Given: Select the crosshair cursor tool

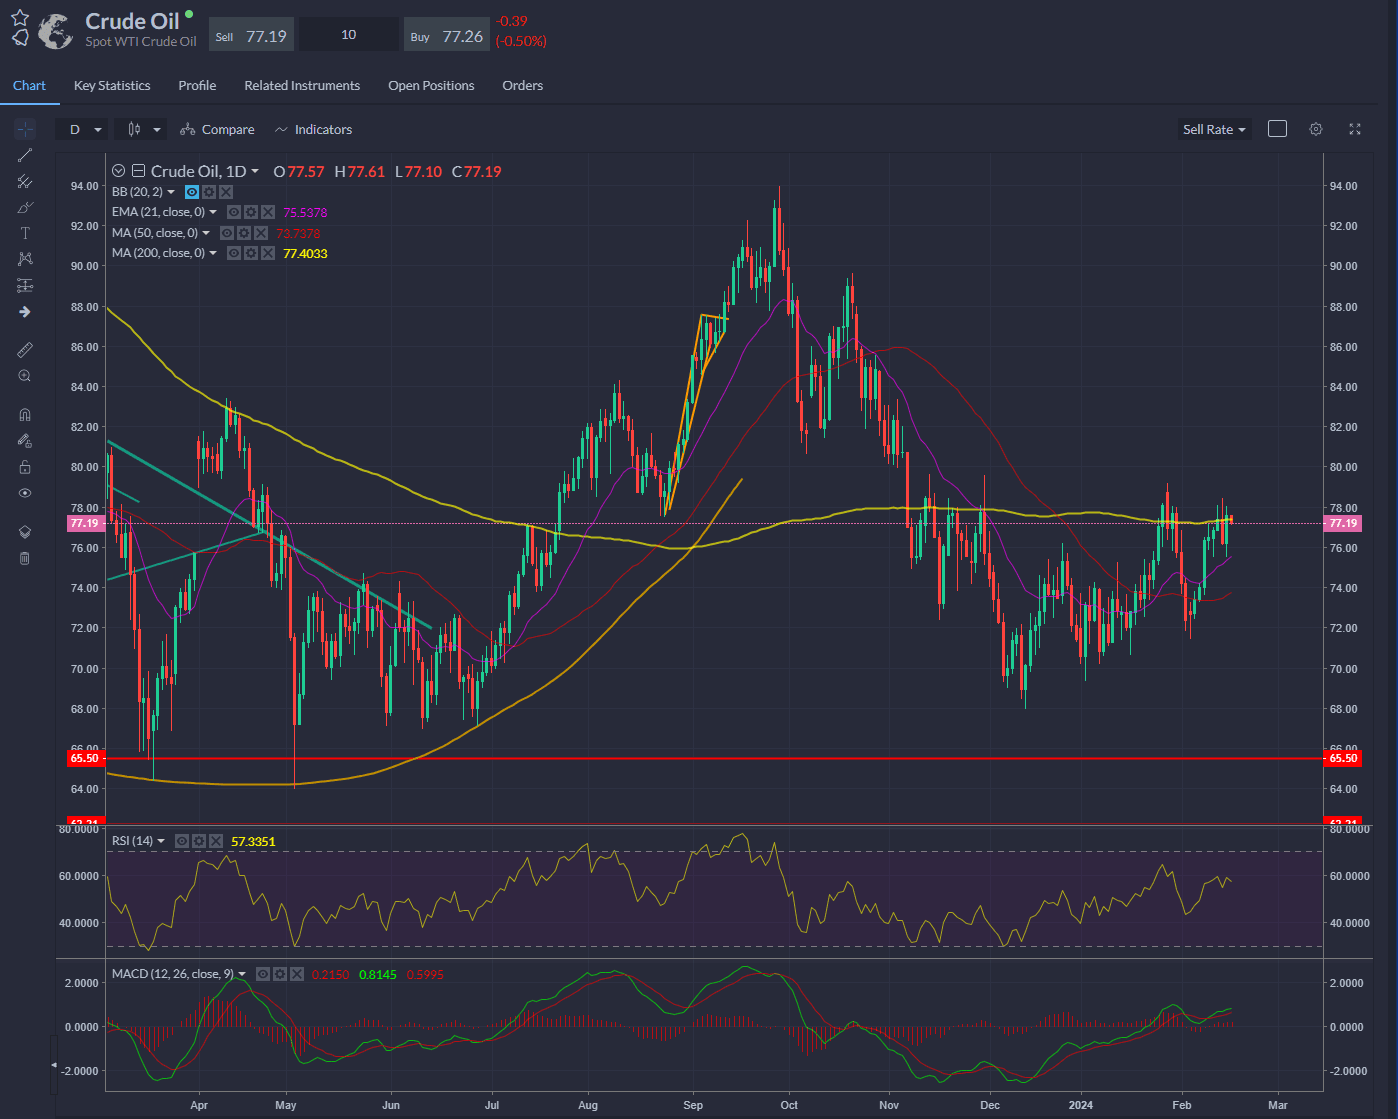Looking at the screenshot, I should 25,128.
